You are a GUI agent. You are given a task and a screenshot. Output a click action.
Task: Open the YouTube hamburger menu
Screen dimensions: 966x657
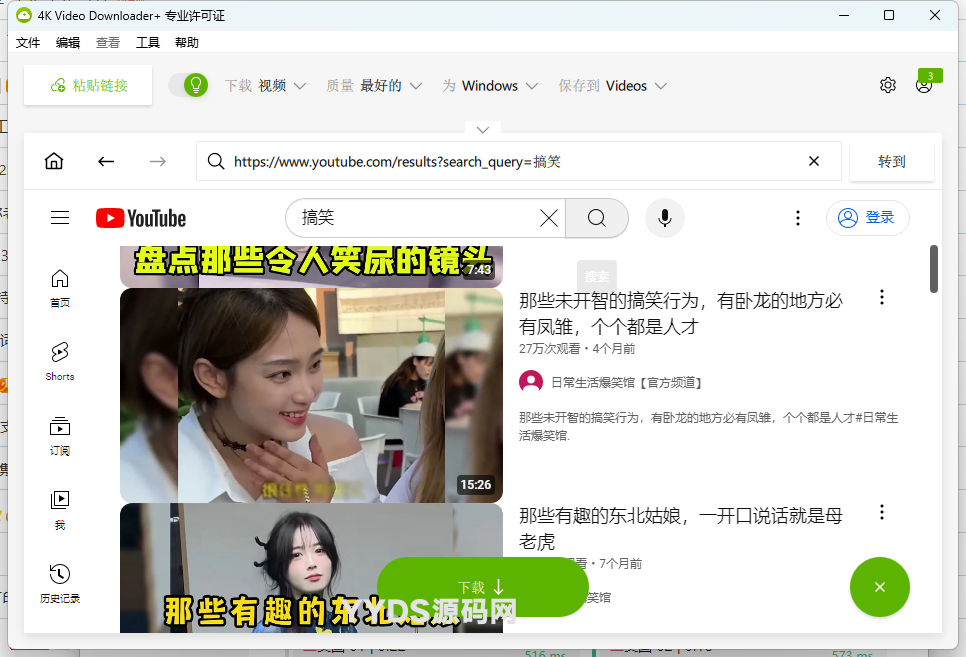(x=60, y=218)
